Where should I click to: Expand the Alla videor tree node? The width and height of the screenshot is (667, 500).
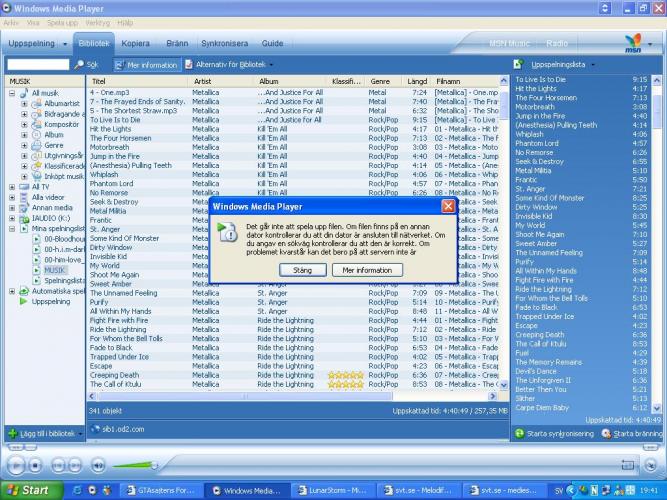12,197
